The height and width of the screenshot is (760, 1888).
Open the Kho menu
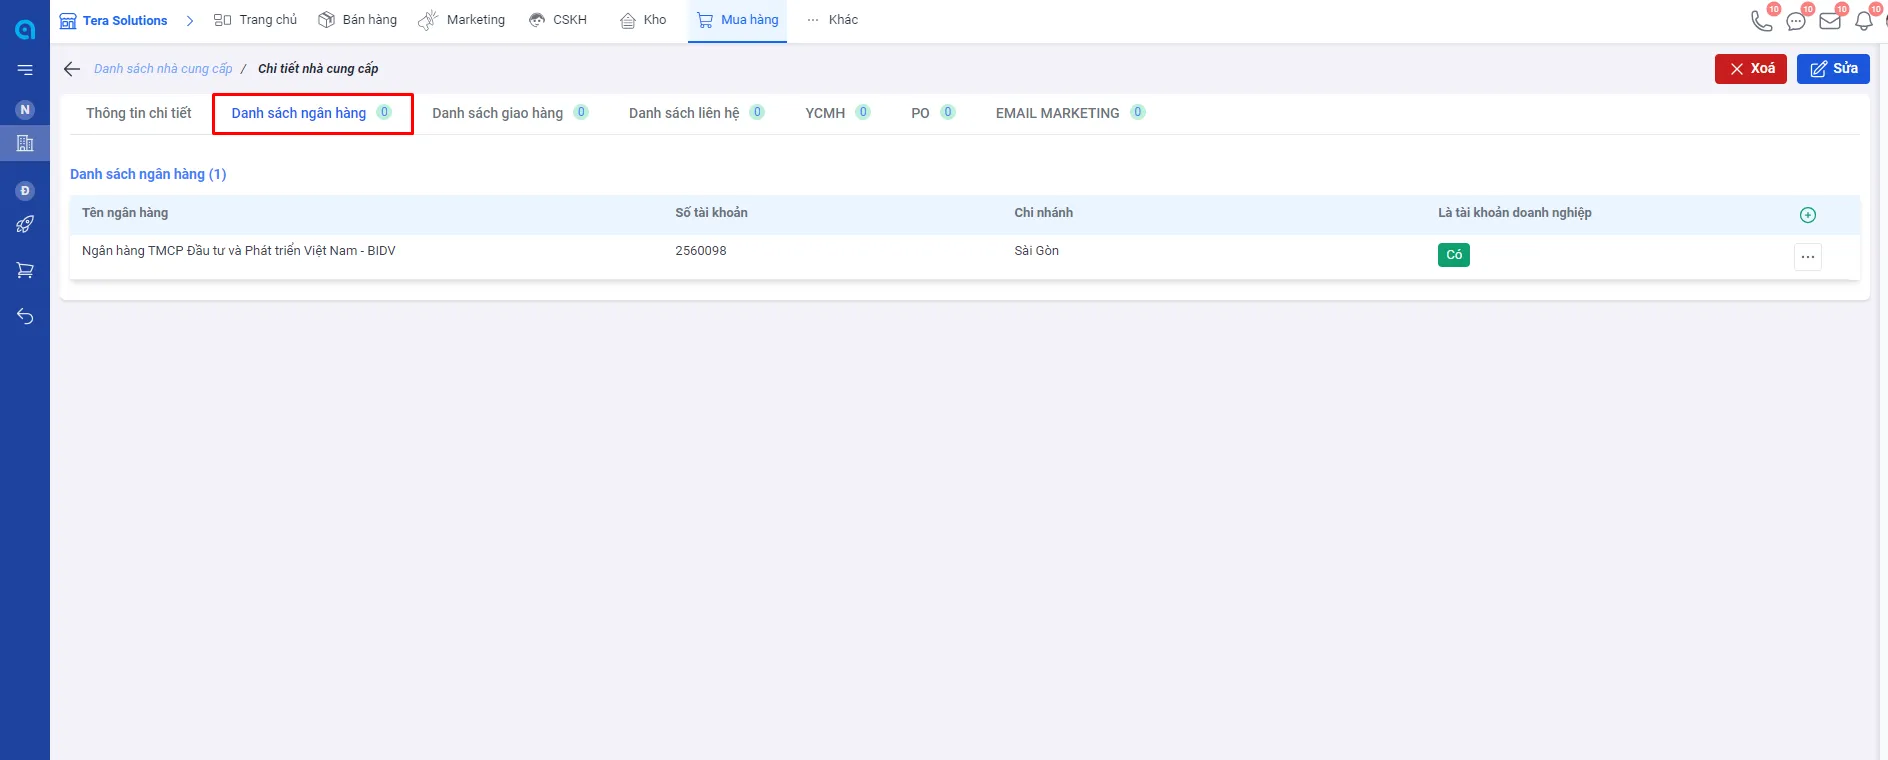click(643, 20)
